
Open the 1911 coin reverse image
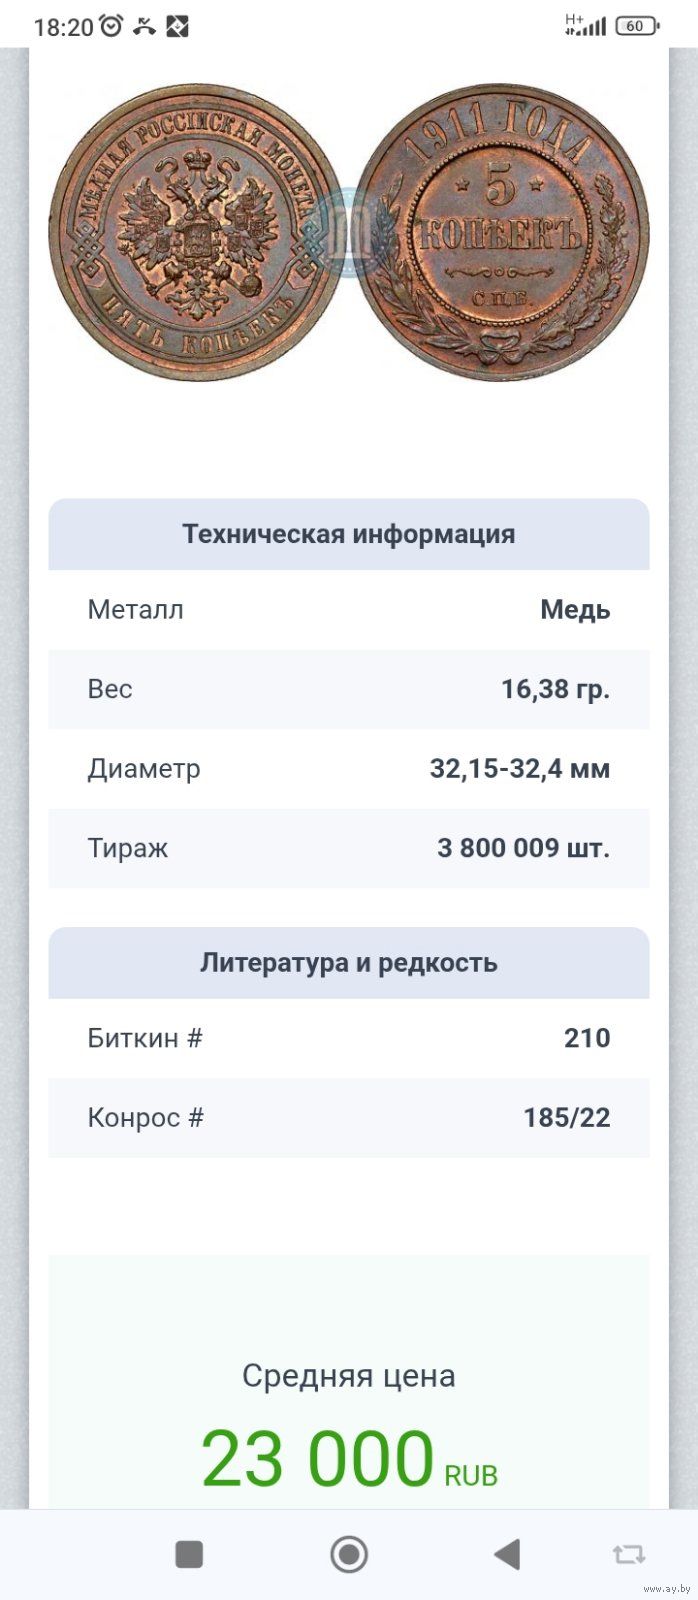(502, 232)
